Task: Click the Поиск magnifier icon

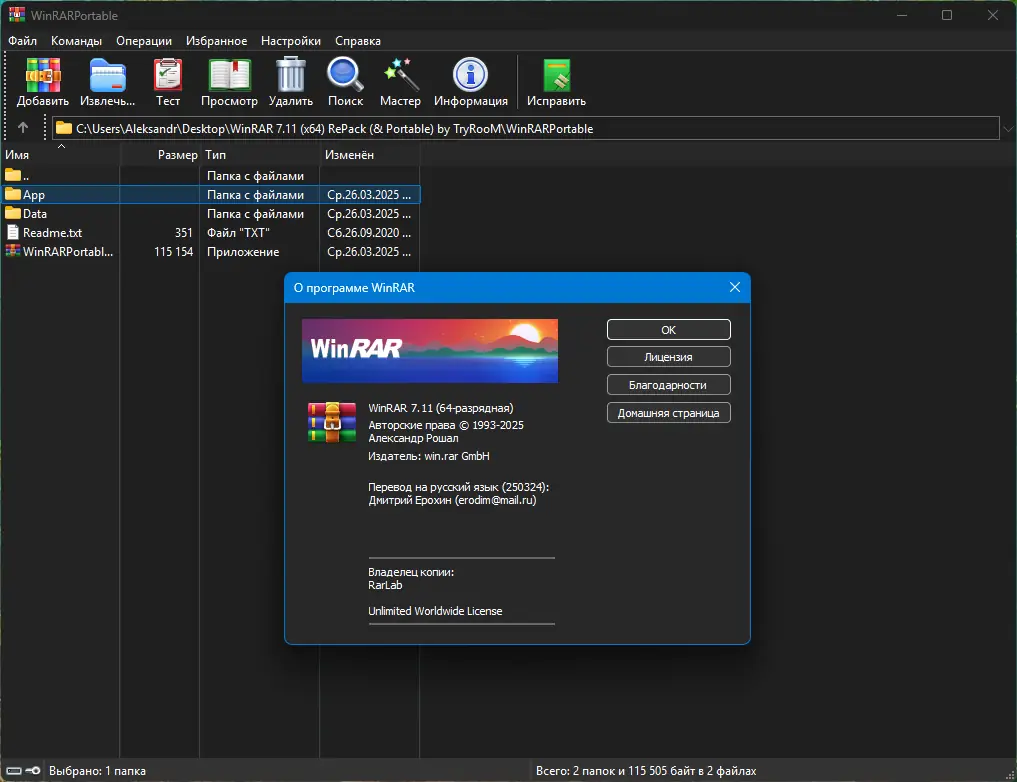Action: tap(345, 74)
